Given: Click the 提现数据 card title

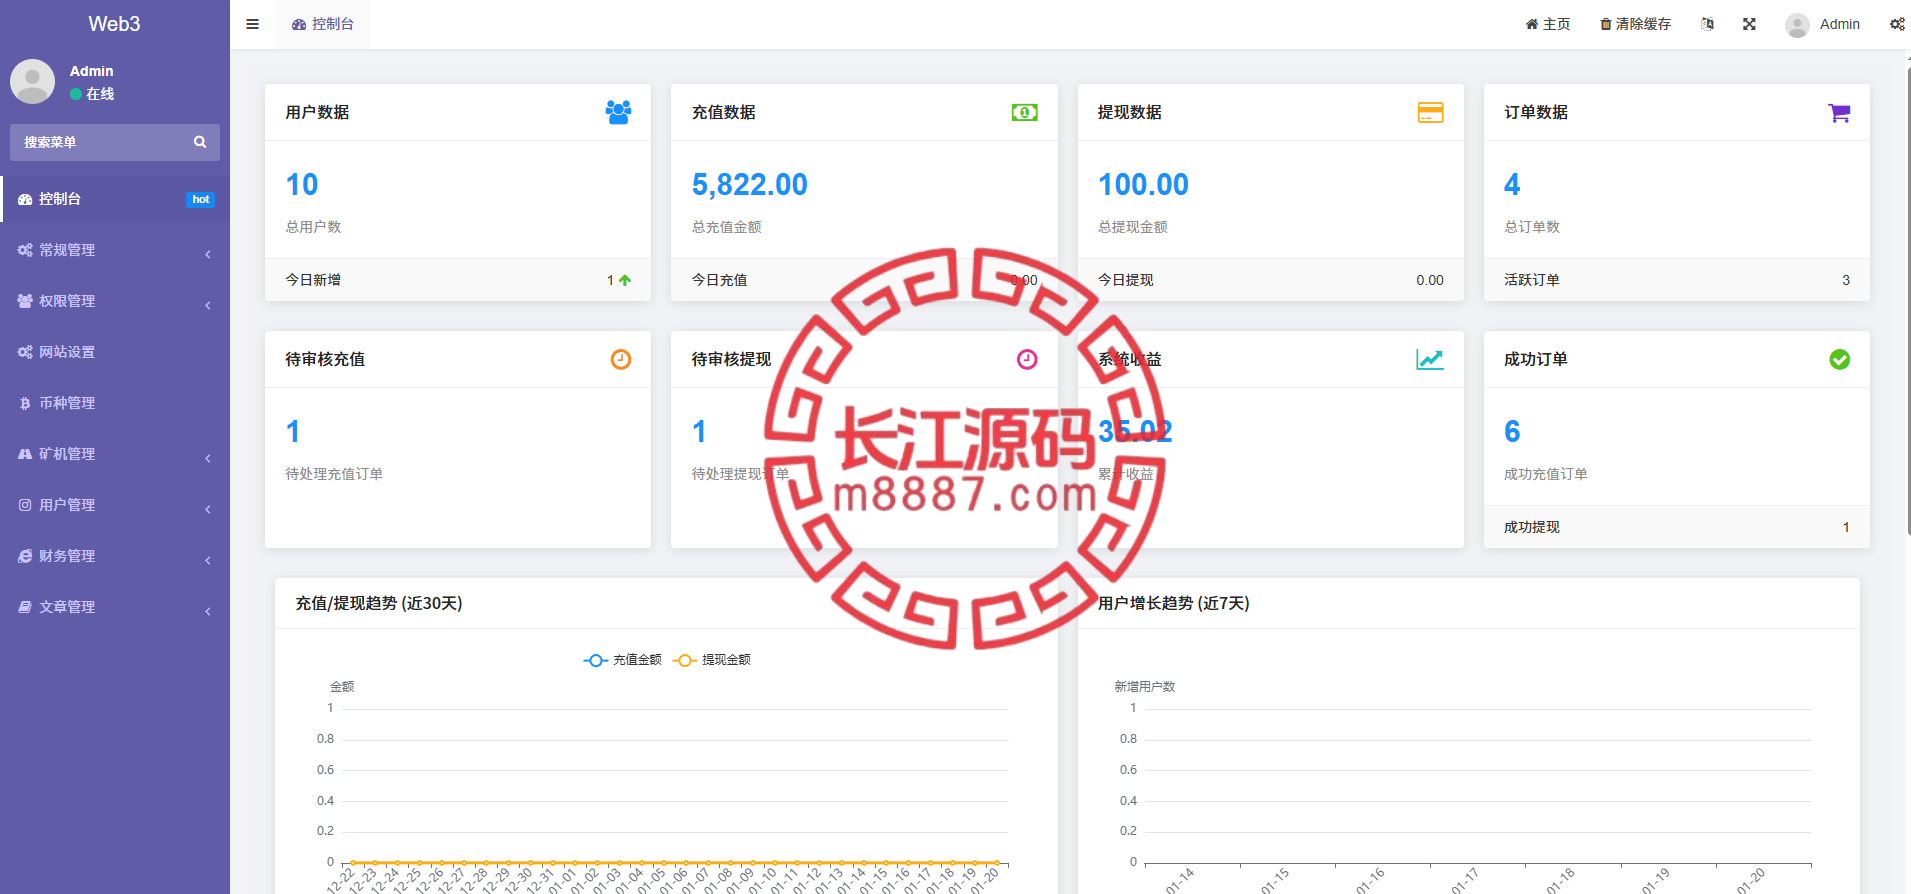Looking at the screenshot, I should click(x=1129, y=112).
